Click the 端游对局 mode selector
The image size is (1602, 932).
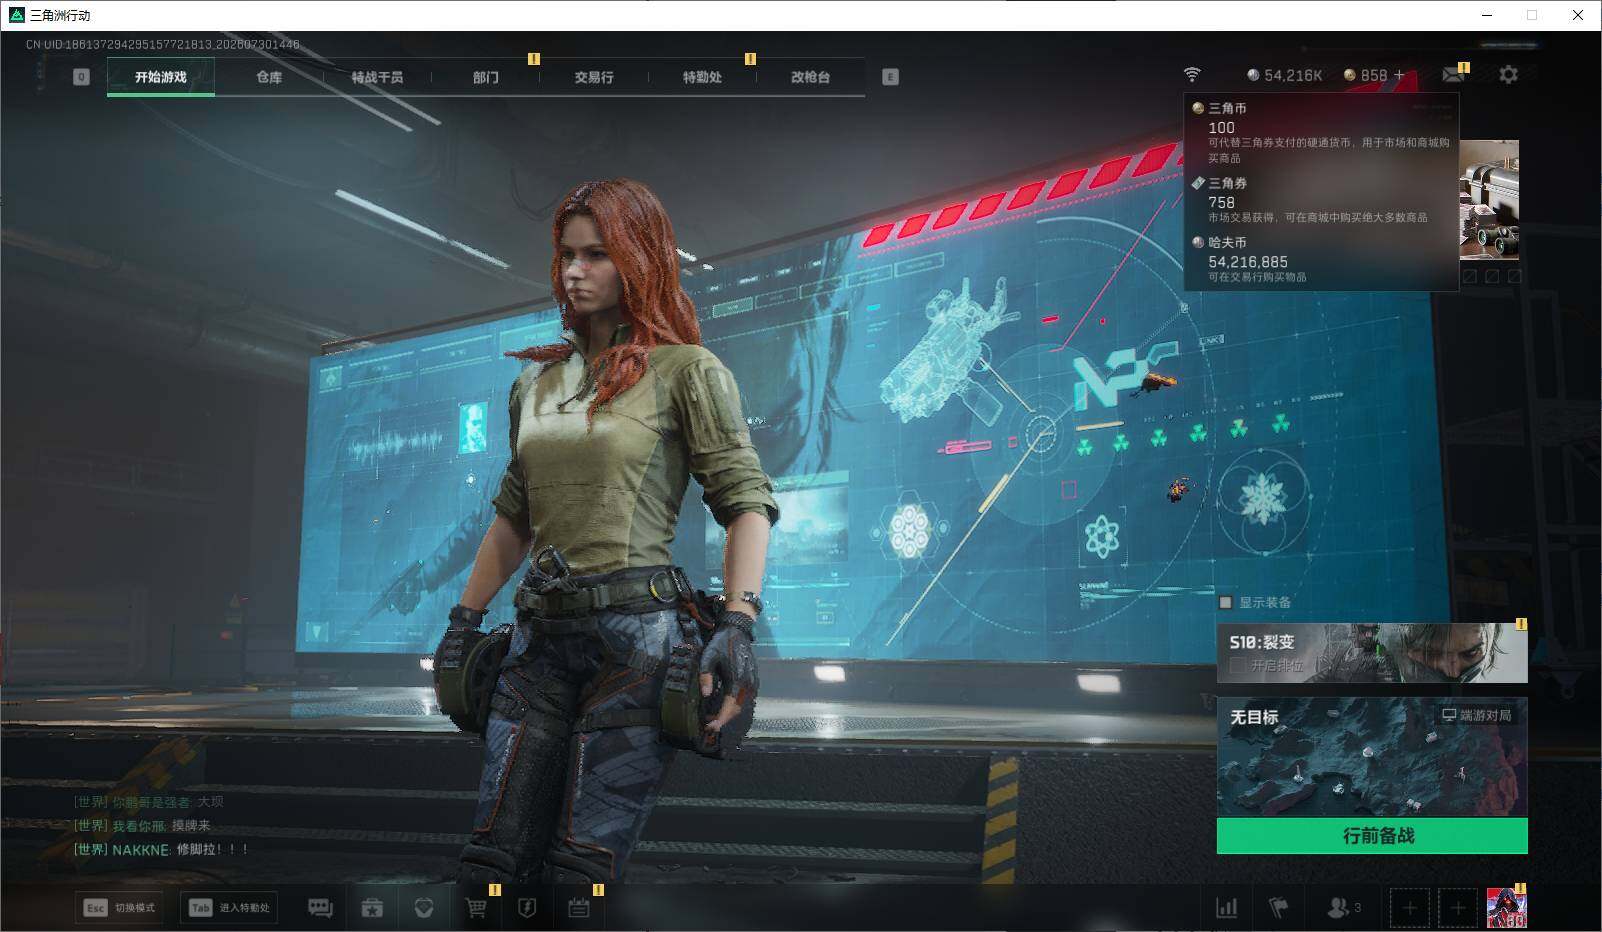pyautogui.click(x=1477, y=715)
